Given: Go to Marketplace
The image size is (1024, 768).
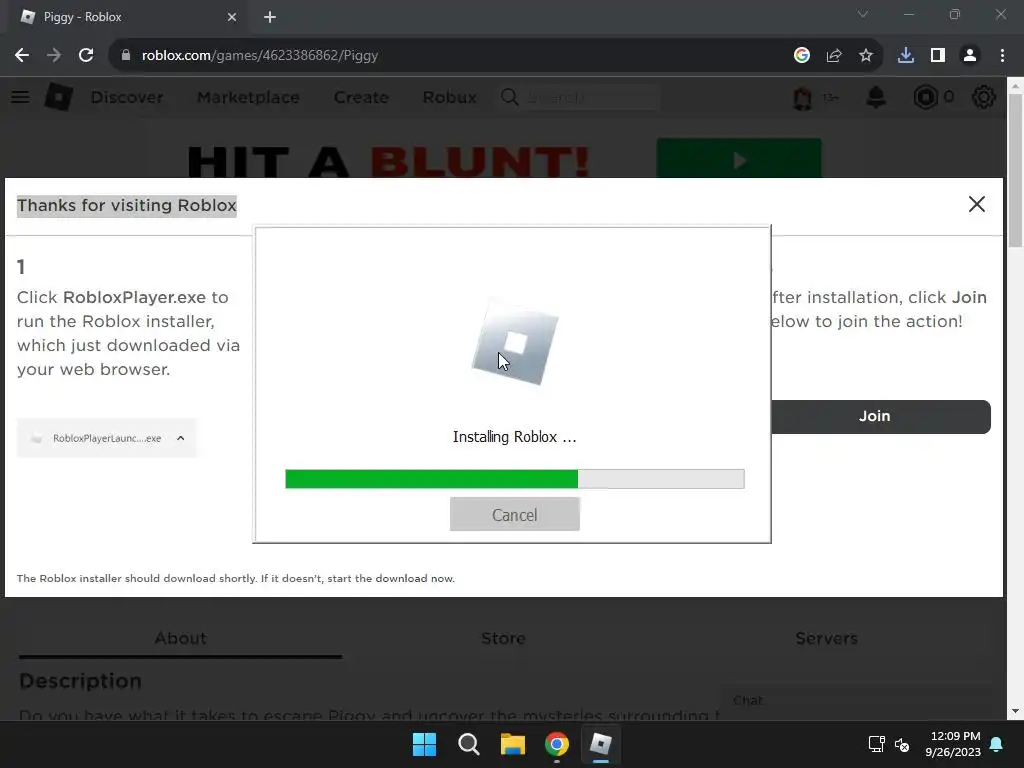Looking at the screenshot, I should 248,97.
